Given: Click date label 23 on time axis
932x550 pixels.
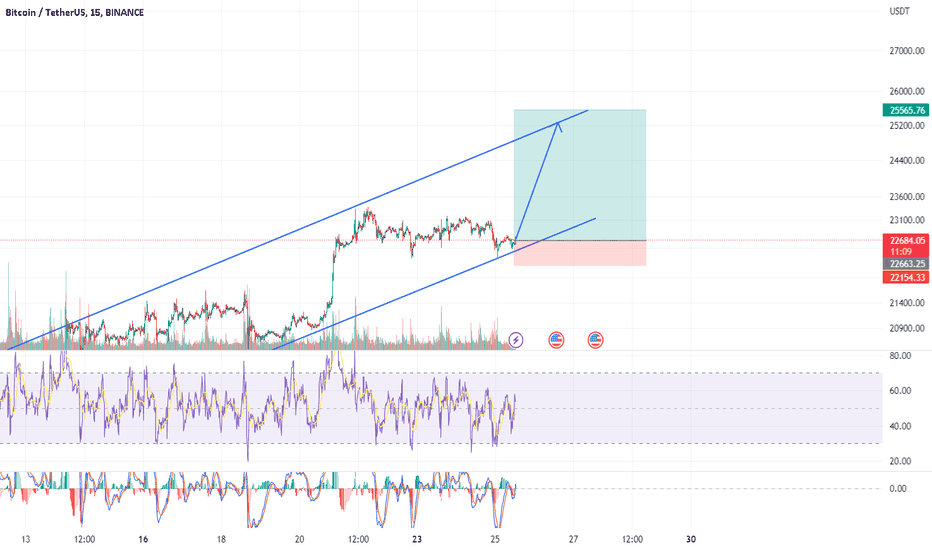Looking at the screenshot, I should coord(417,539).
